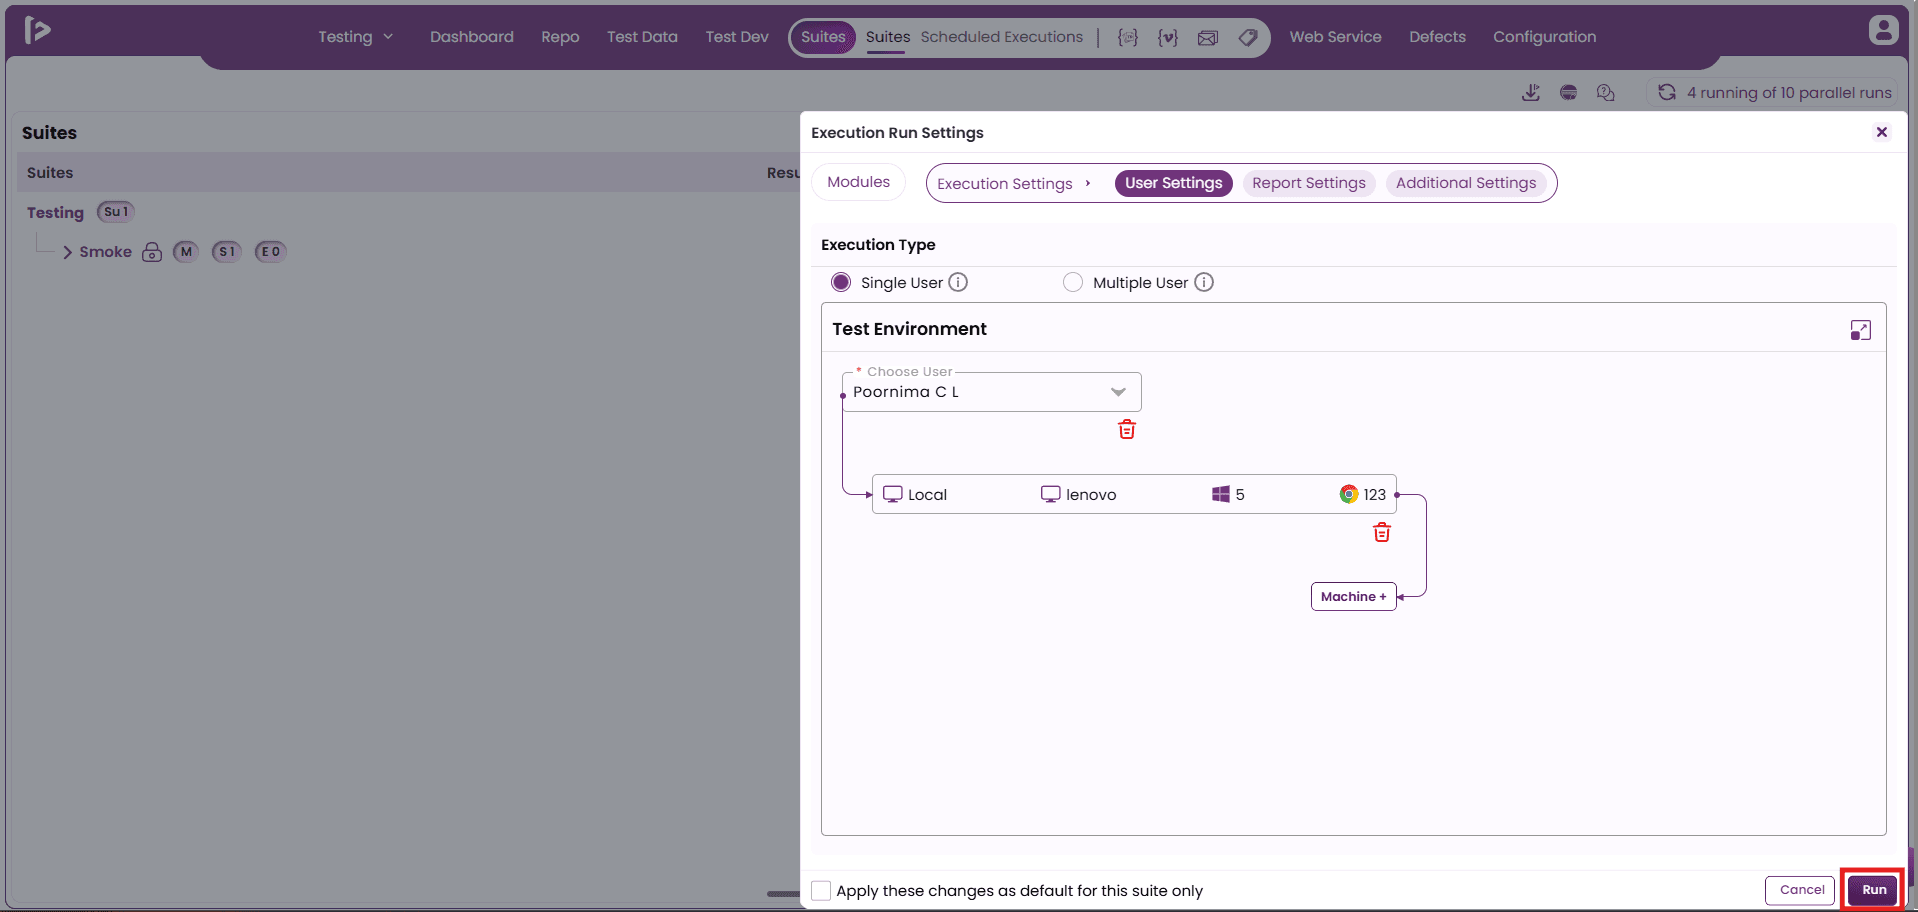
Task: Add a machine with Machine + button
Action: point(1353,596)
